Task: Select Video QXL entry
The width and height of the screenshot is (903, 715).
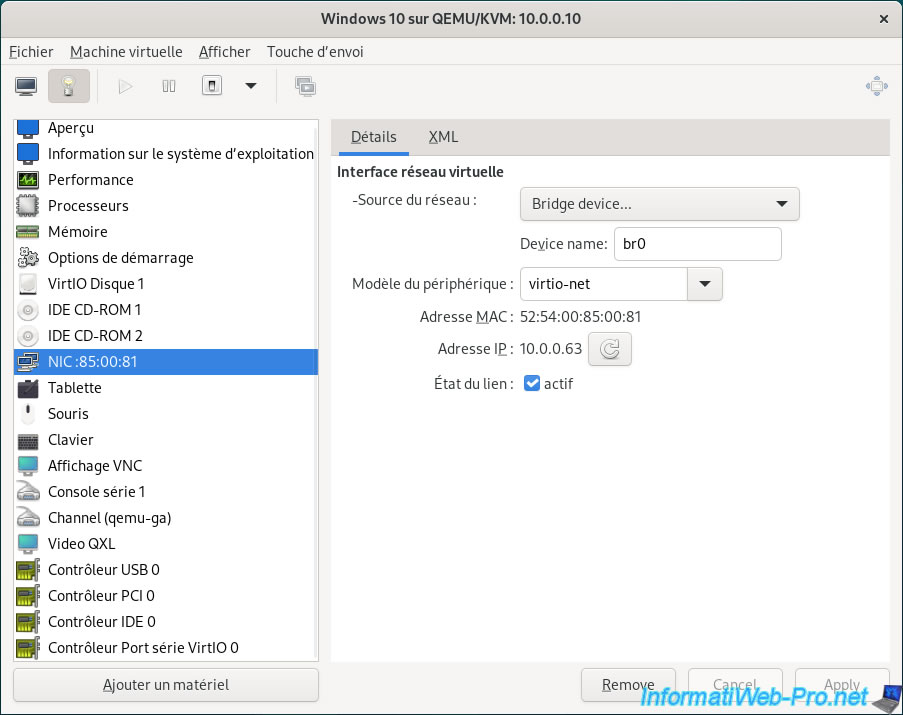Action: (166, 543)
